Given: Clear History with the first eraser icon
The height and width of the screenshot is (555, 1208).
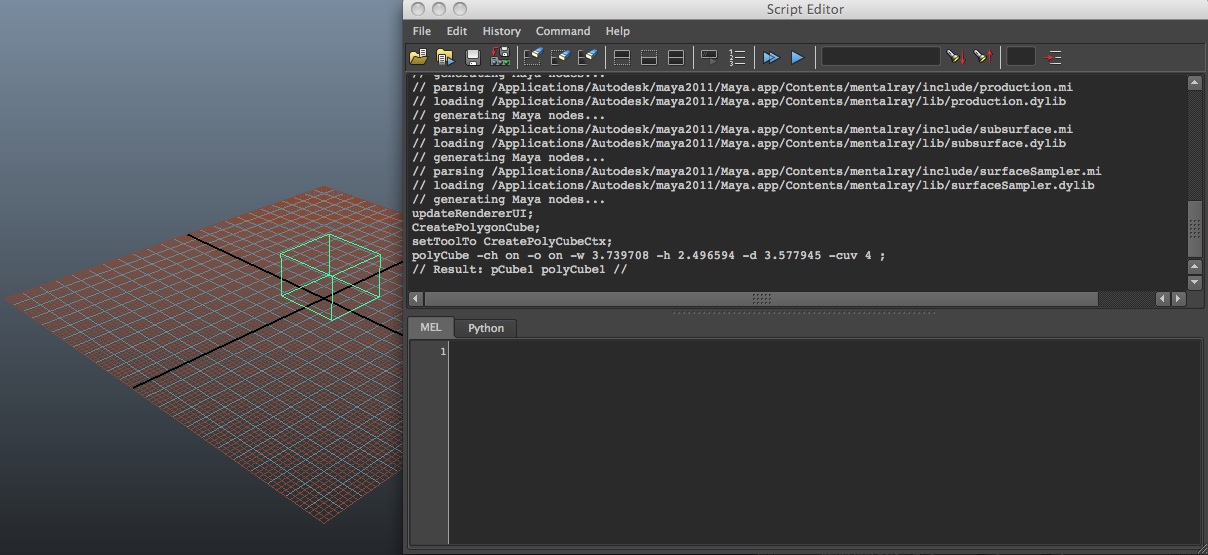Looking at the screenshot, I should coord(533,57).
